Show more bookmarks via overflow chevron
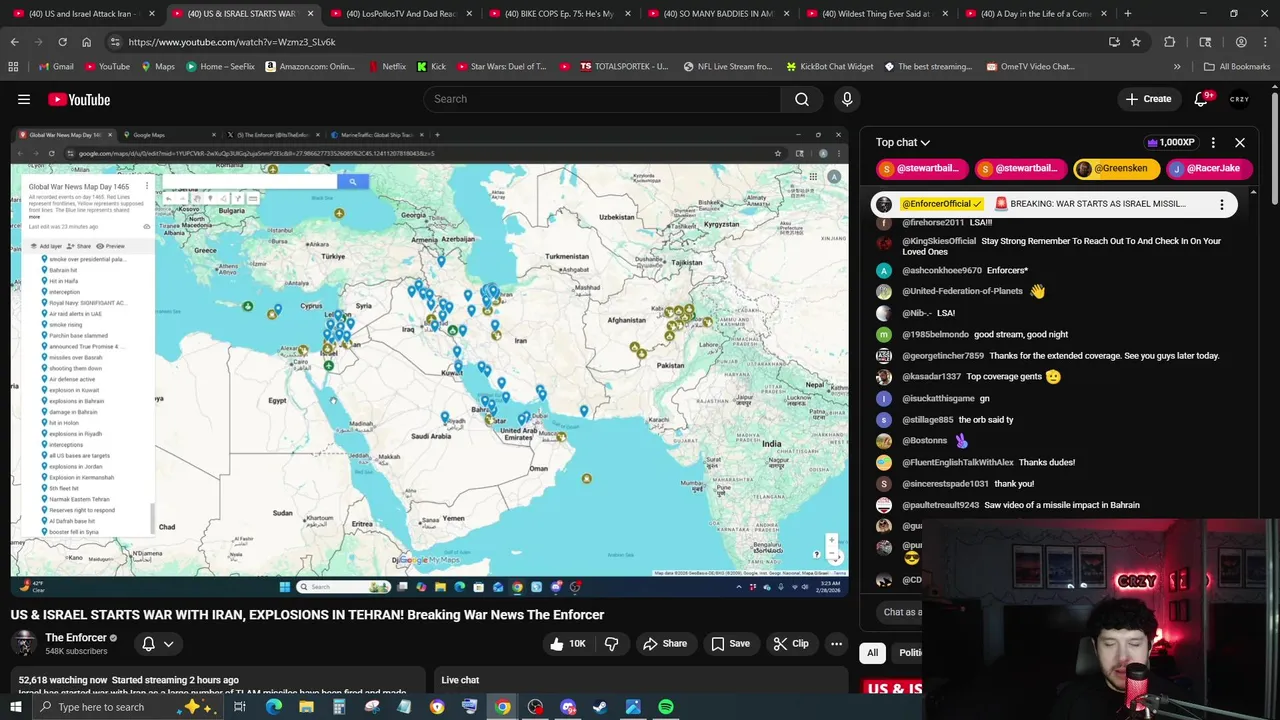This screenshot has height=720, width=1280. coord(1177,66)
